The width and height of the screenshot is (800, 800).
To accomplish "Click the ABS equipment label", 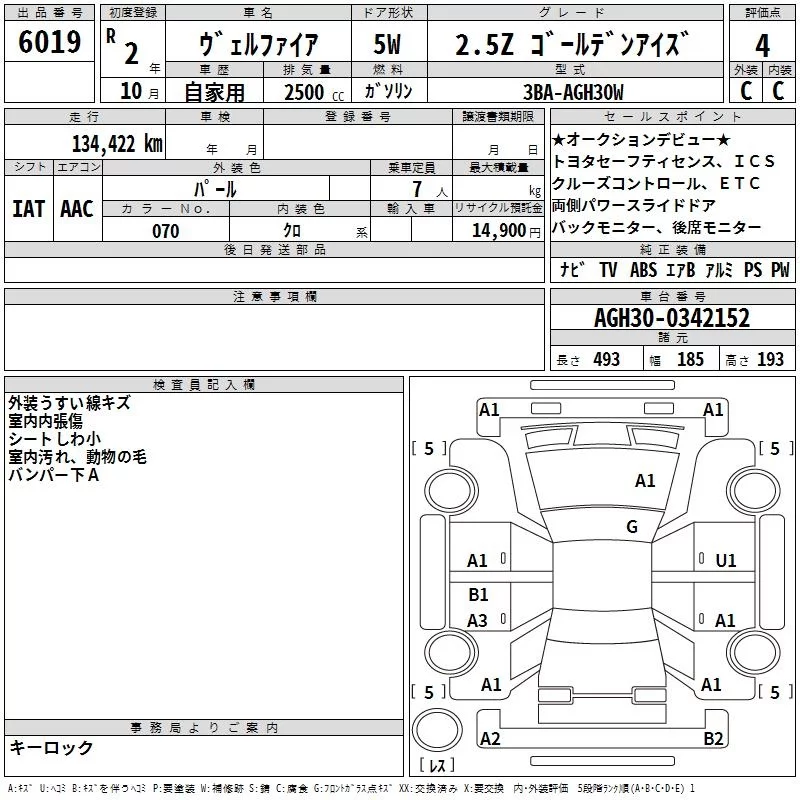I will point(643,269).
